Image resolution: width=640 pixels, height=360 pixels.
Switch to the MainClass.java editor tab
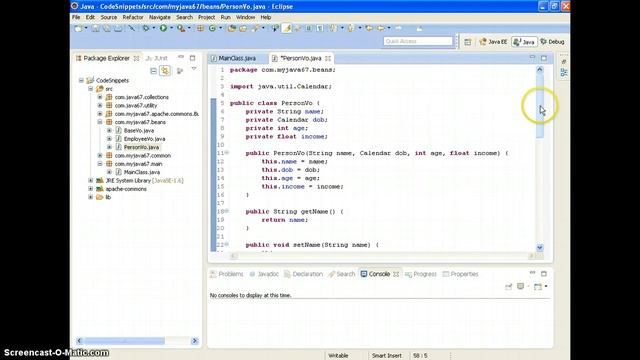(237, 58)
